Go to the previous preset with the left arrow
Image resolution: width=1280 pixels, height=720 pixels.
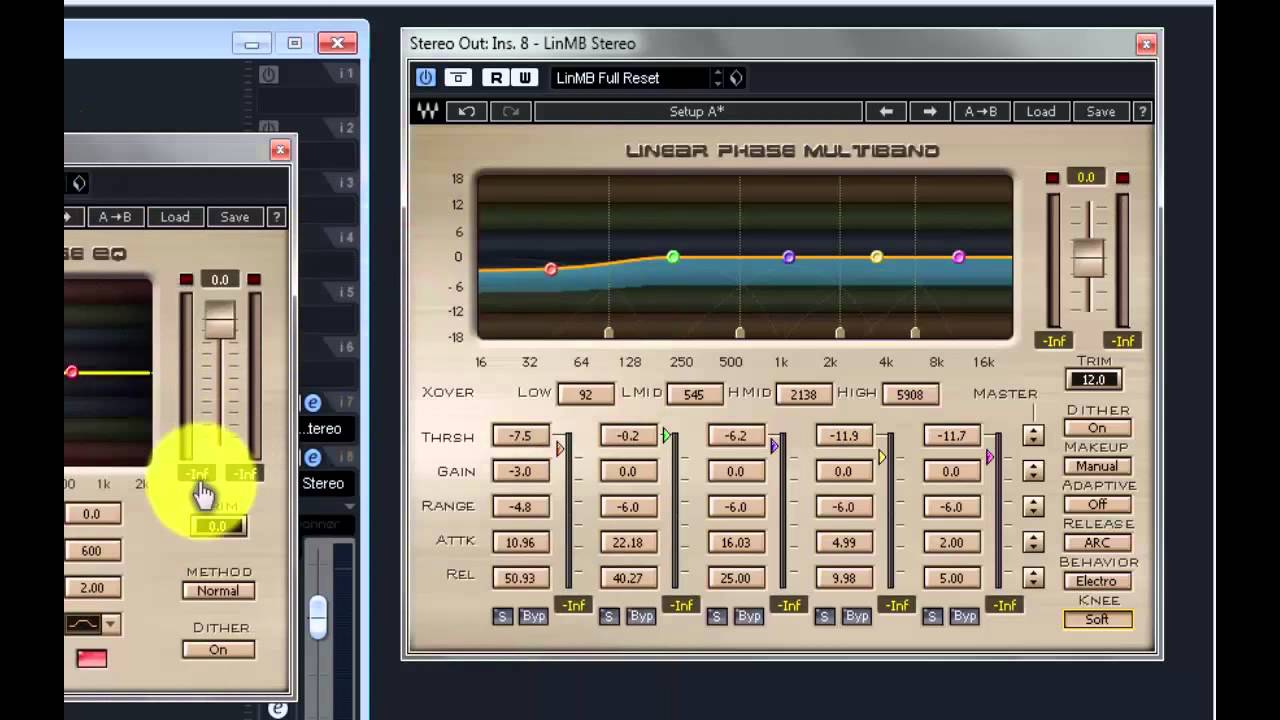886,111
